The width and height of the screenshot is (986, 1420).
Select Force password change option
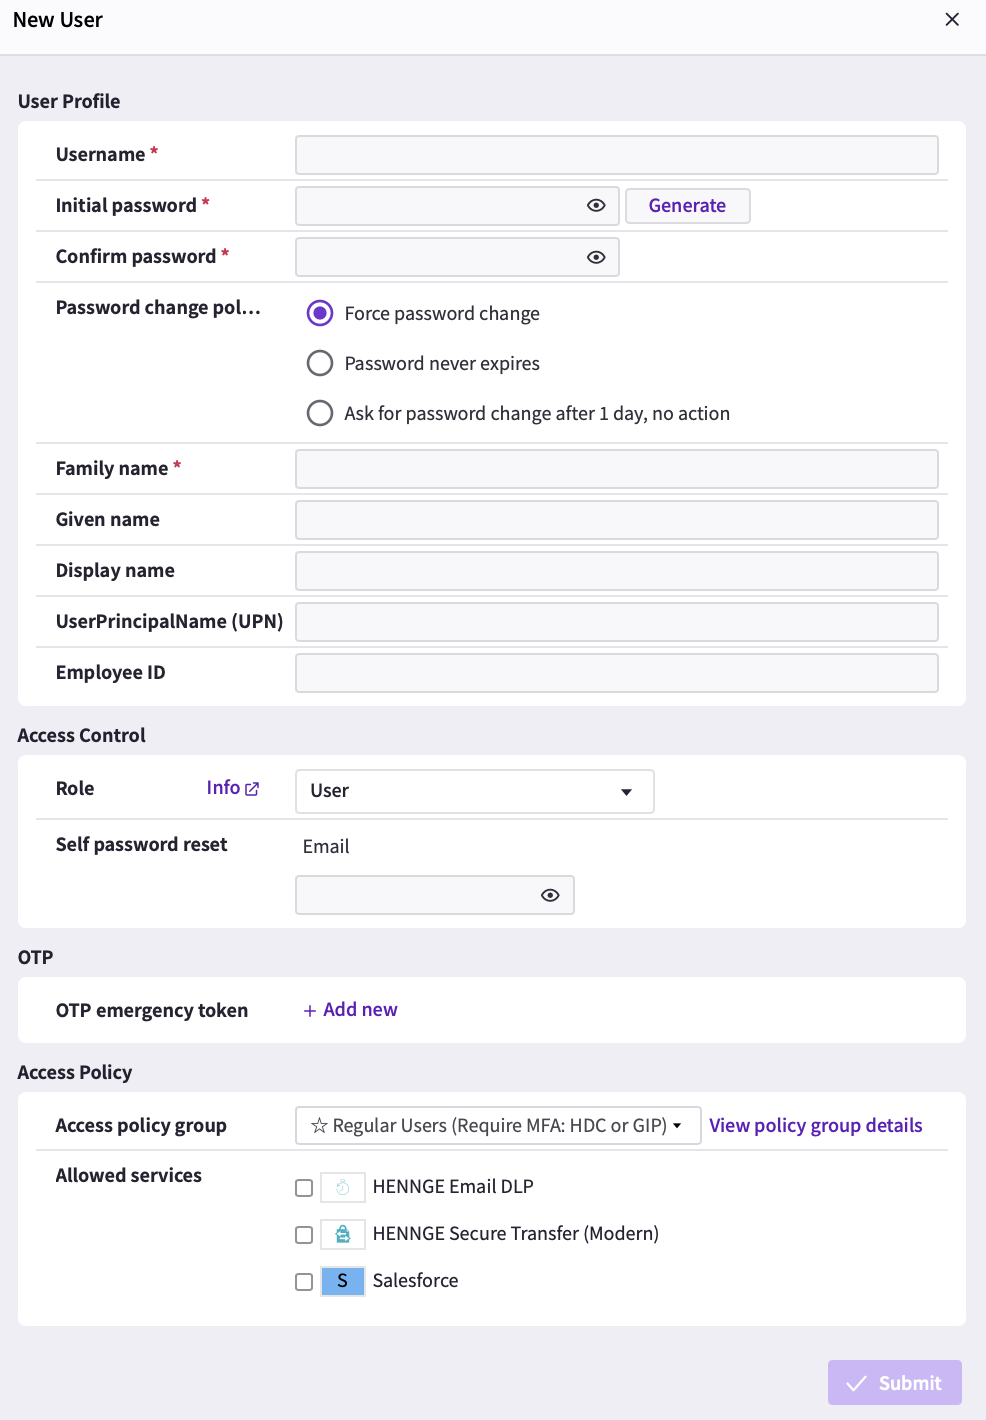click(x=320, y=313)
